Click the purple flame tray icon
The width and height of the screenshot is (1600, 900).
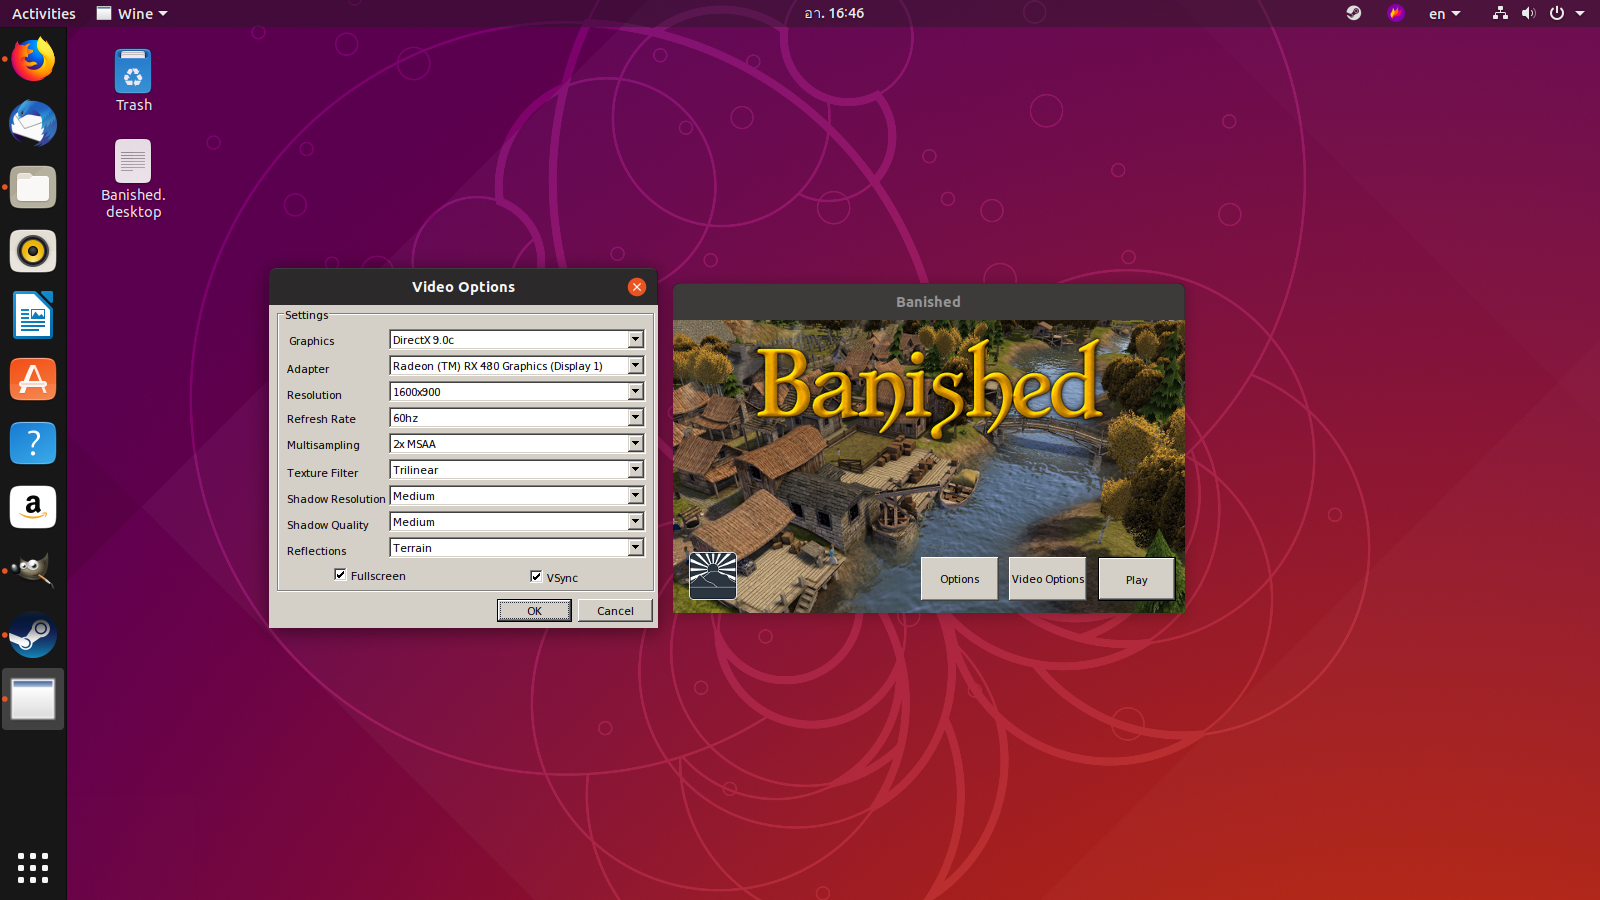(1396, 13)
